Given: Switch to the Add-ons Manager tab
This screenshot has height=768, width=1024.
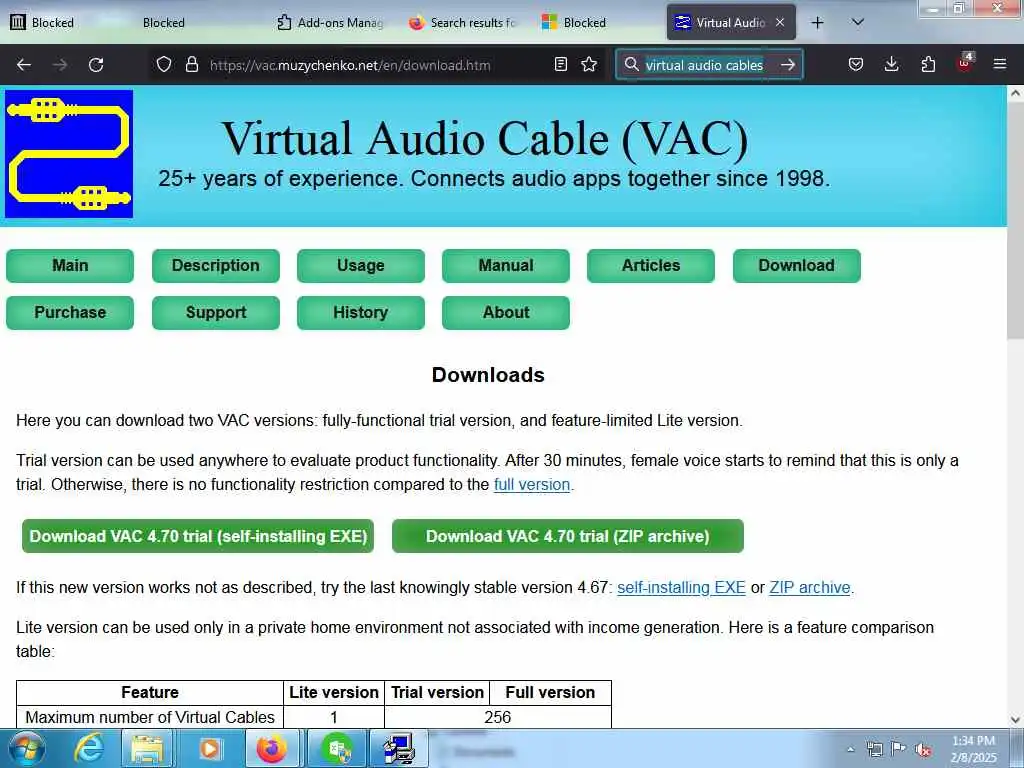Looking at the screenshot, I should tap(330, 22).
